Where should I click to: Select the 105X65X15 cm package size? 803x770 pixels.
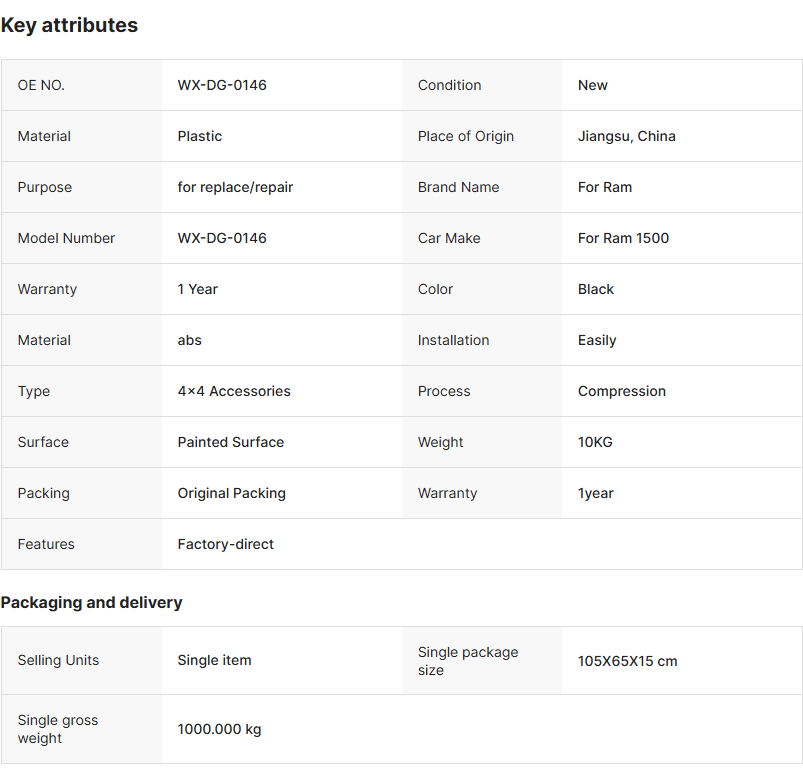coord(628,661)
